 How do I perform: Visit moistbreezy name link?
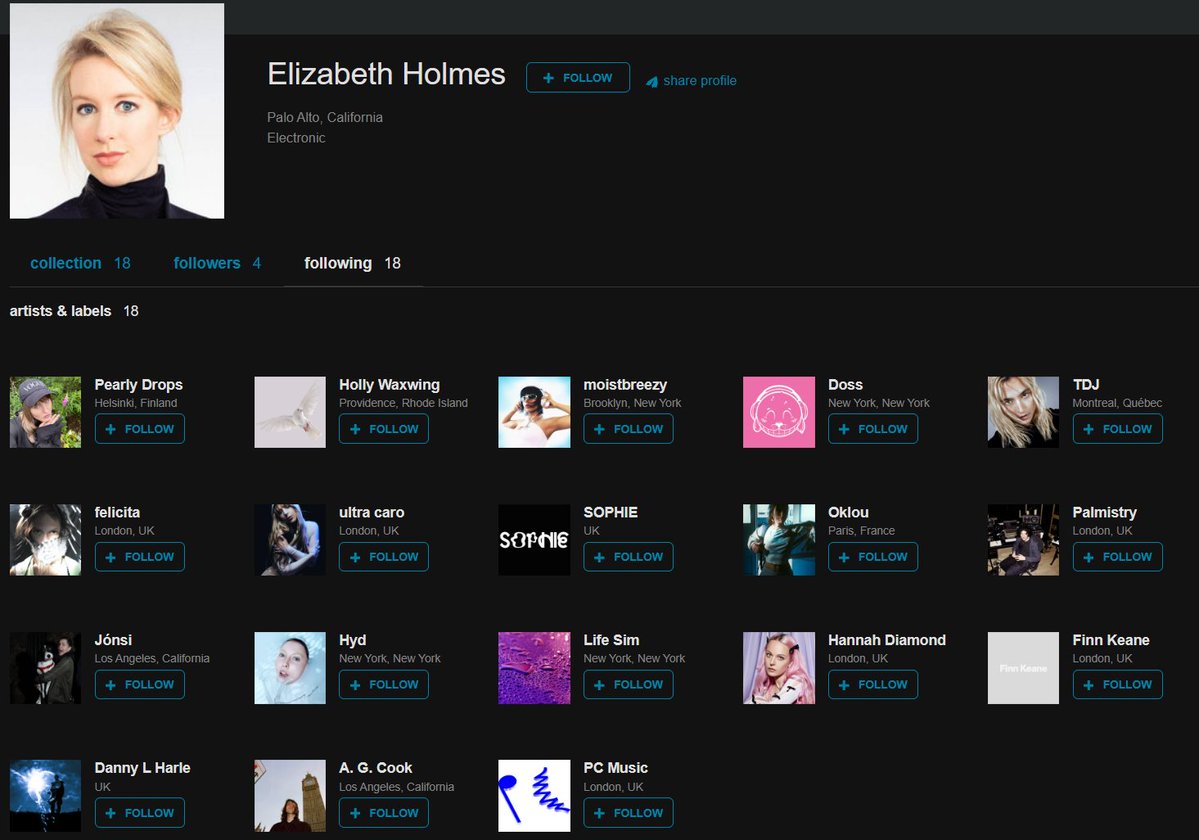[625, 384]
